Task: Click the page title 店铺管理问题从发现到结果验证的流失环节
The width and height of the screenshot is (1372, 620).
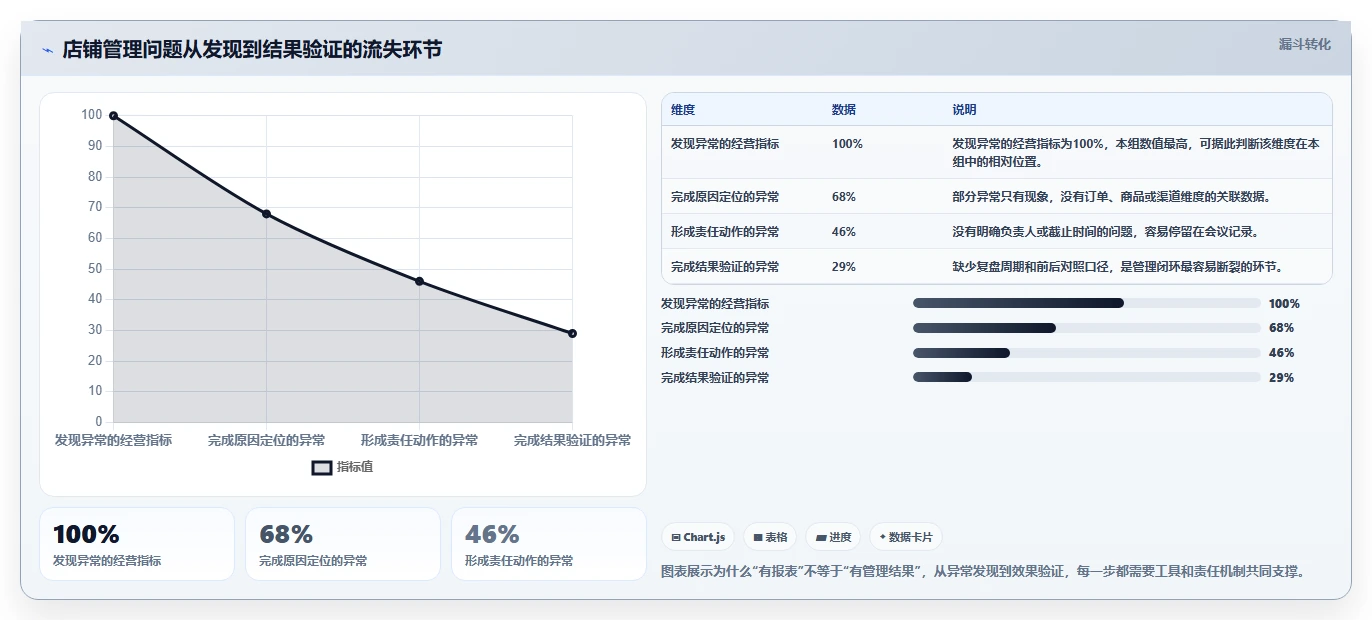Action: 252,50
